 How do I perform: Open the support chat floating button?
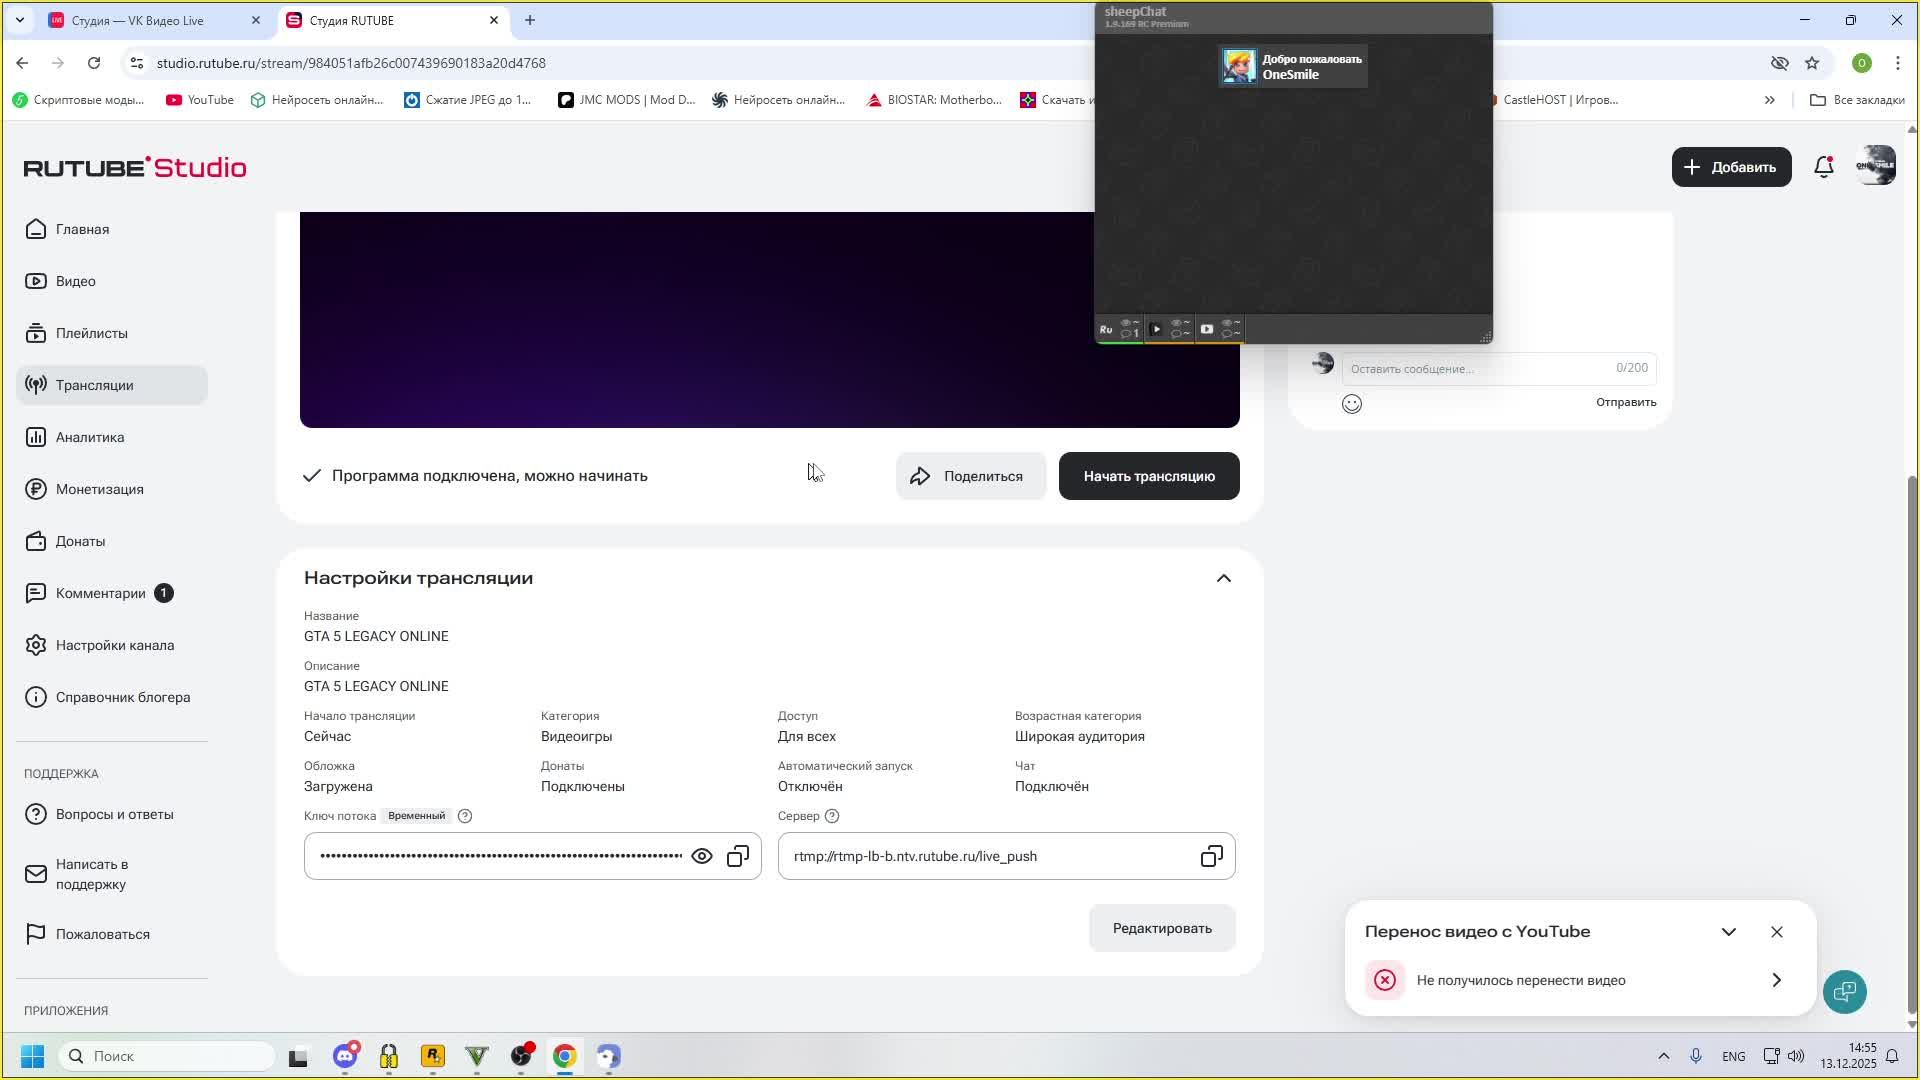point(1844,991)
